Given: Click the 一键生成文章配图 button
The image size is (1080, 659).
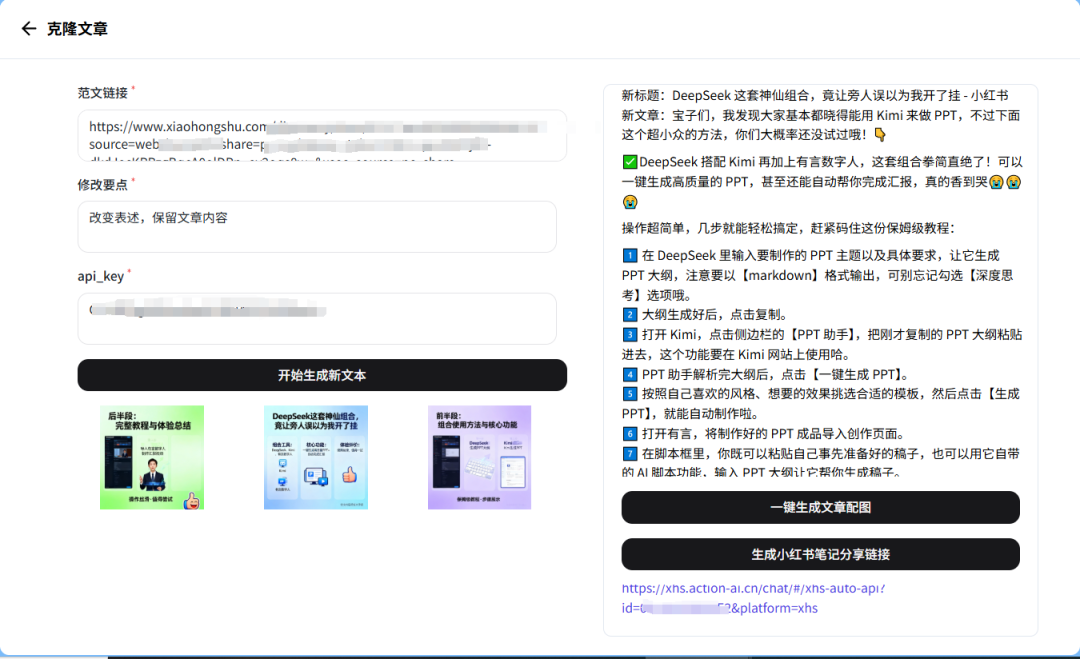Looking at the screenshot, I should pos(820,507).
